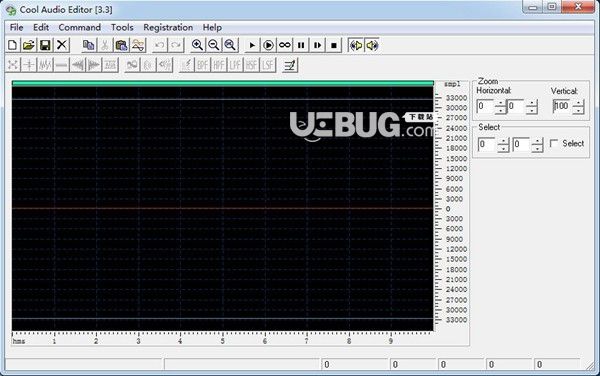Zoom in with the plus magnifier
Image resolution: width=600 pixels, height=376 pixels.
pos(197,45)
